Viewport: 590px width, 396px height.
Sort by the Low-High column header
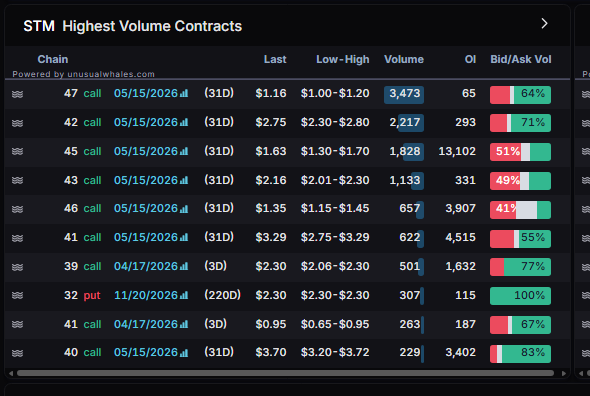tap(342, 59)
